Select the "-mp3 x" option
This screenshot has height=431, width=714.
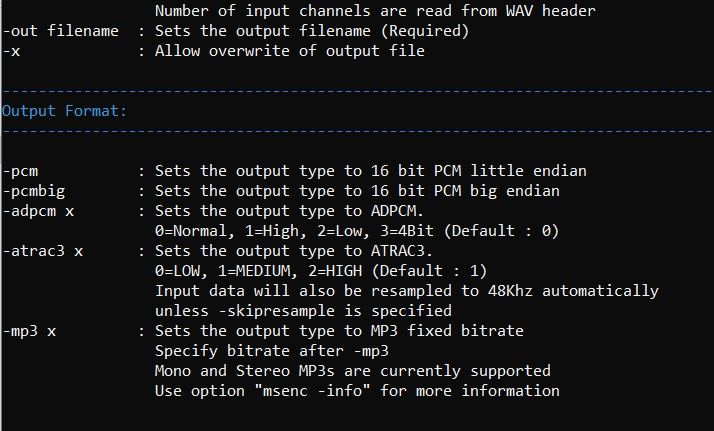coord(30,331)
